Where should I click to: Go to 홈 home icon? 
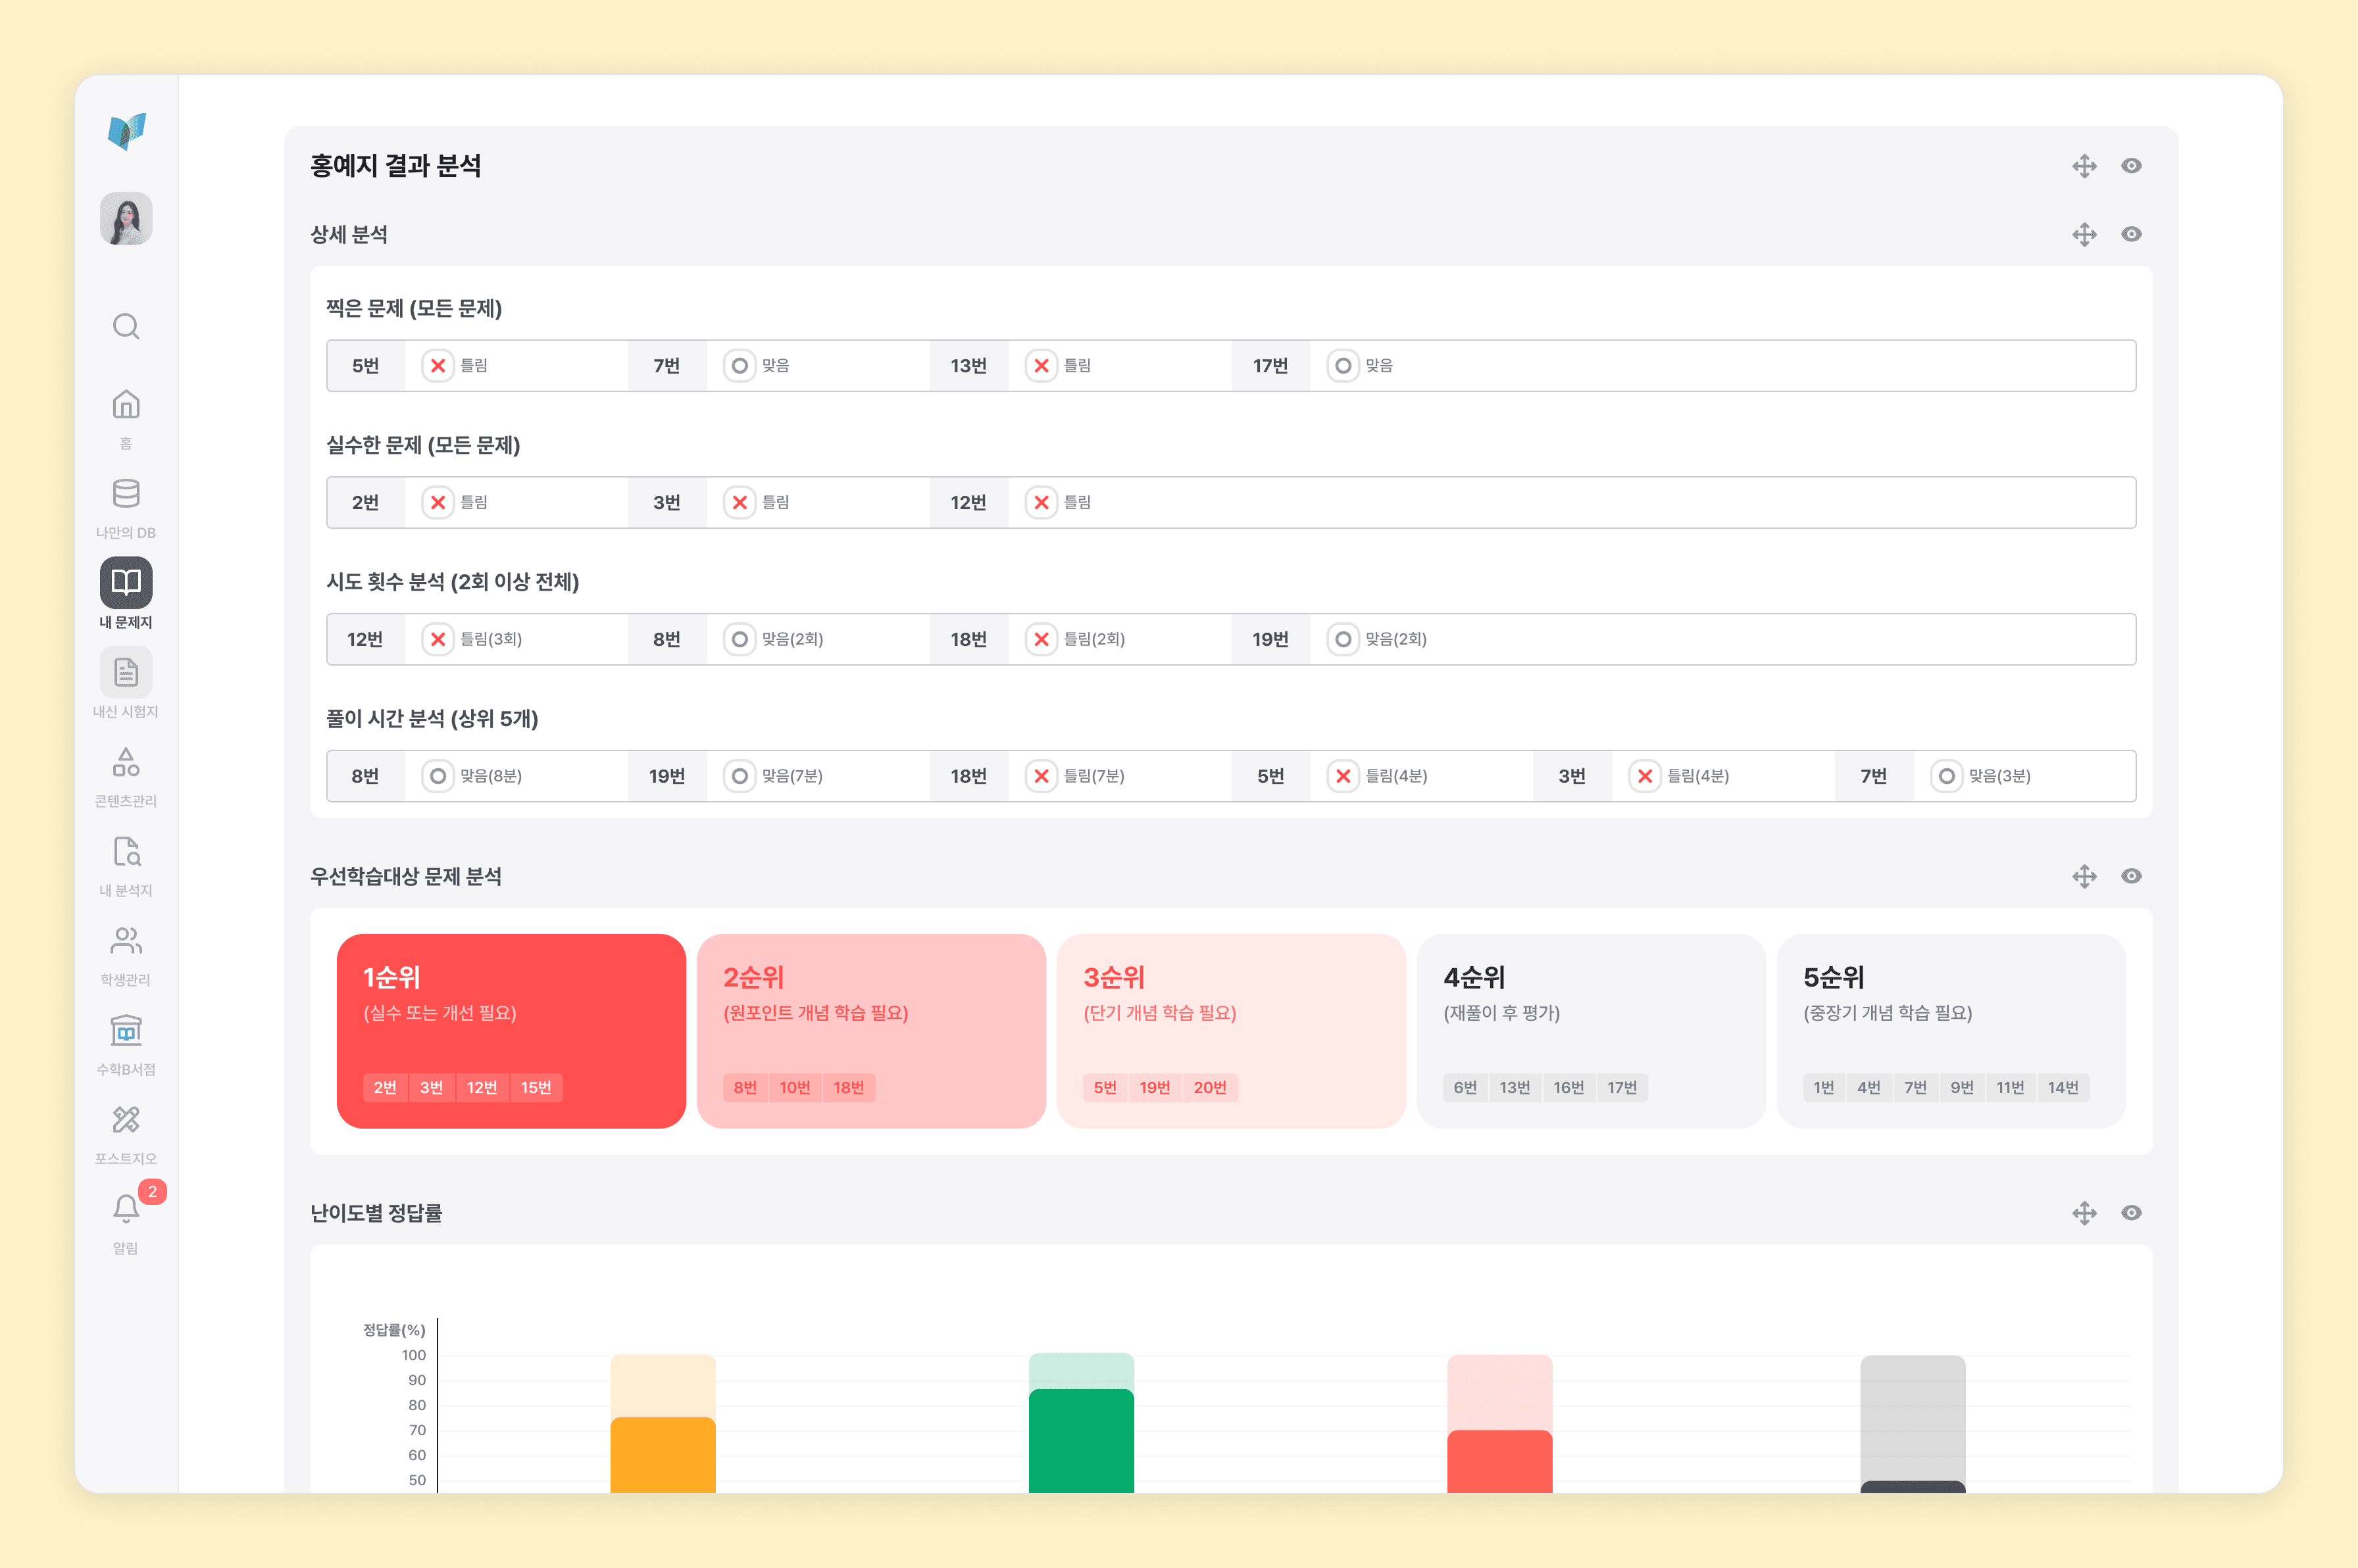click(126, 405)
